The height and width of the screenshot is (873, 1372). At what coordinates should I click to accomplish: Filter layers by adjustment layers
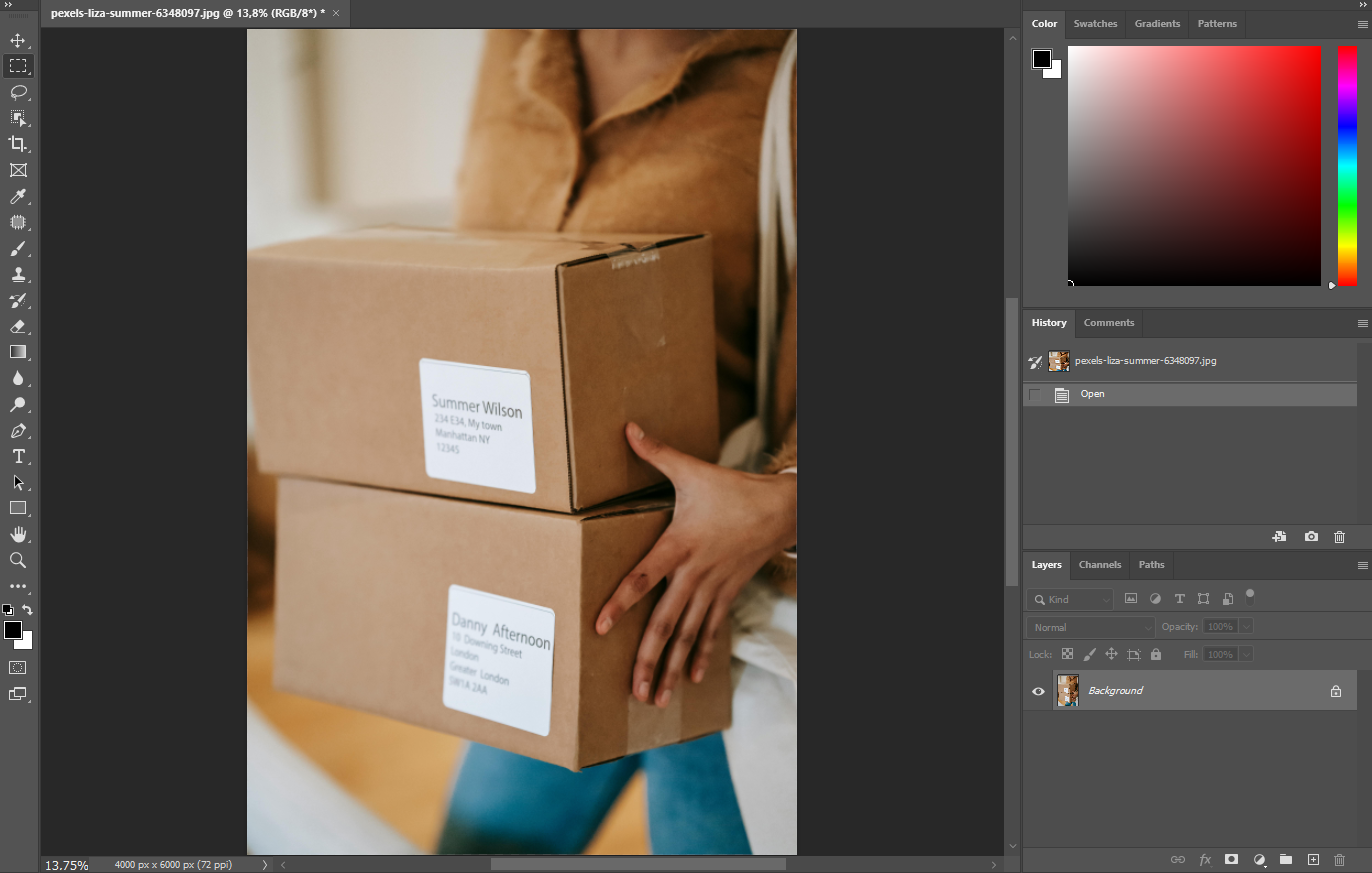1155,599
